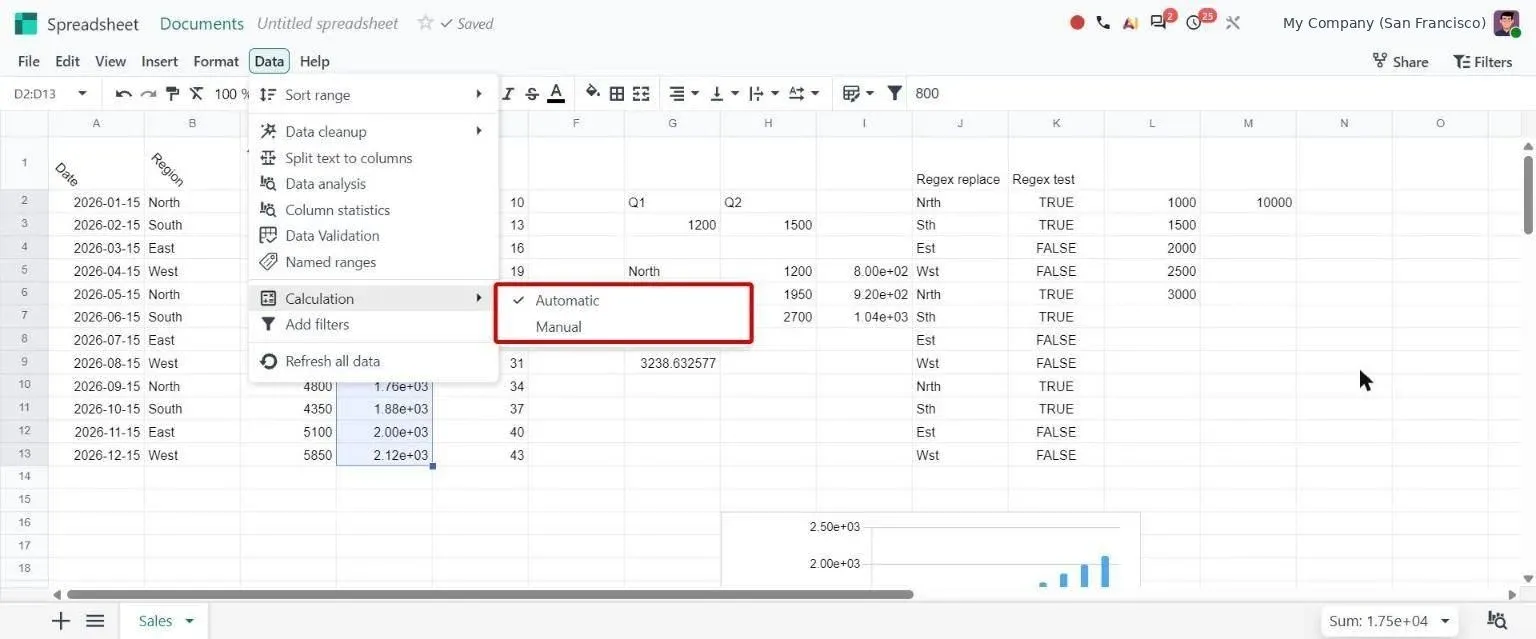Viewport: 1536px width, 639px height.
Task: Choose Split text to columns
Action: tap(373, 158)
